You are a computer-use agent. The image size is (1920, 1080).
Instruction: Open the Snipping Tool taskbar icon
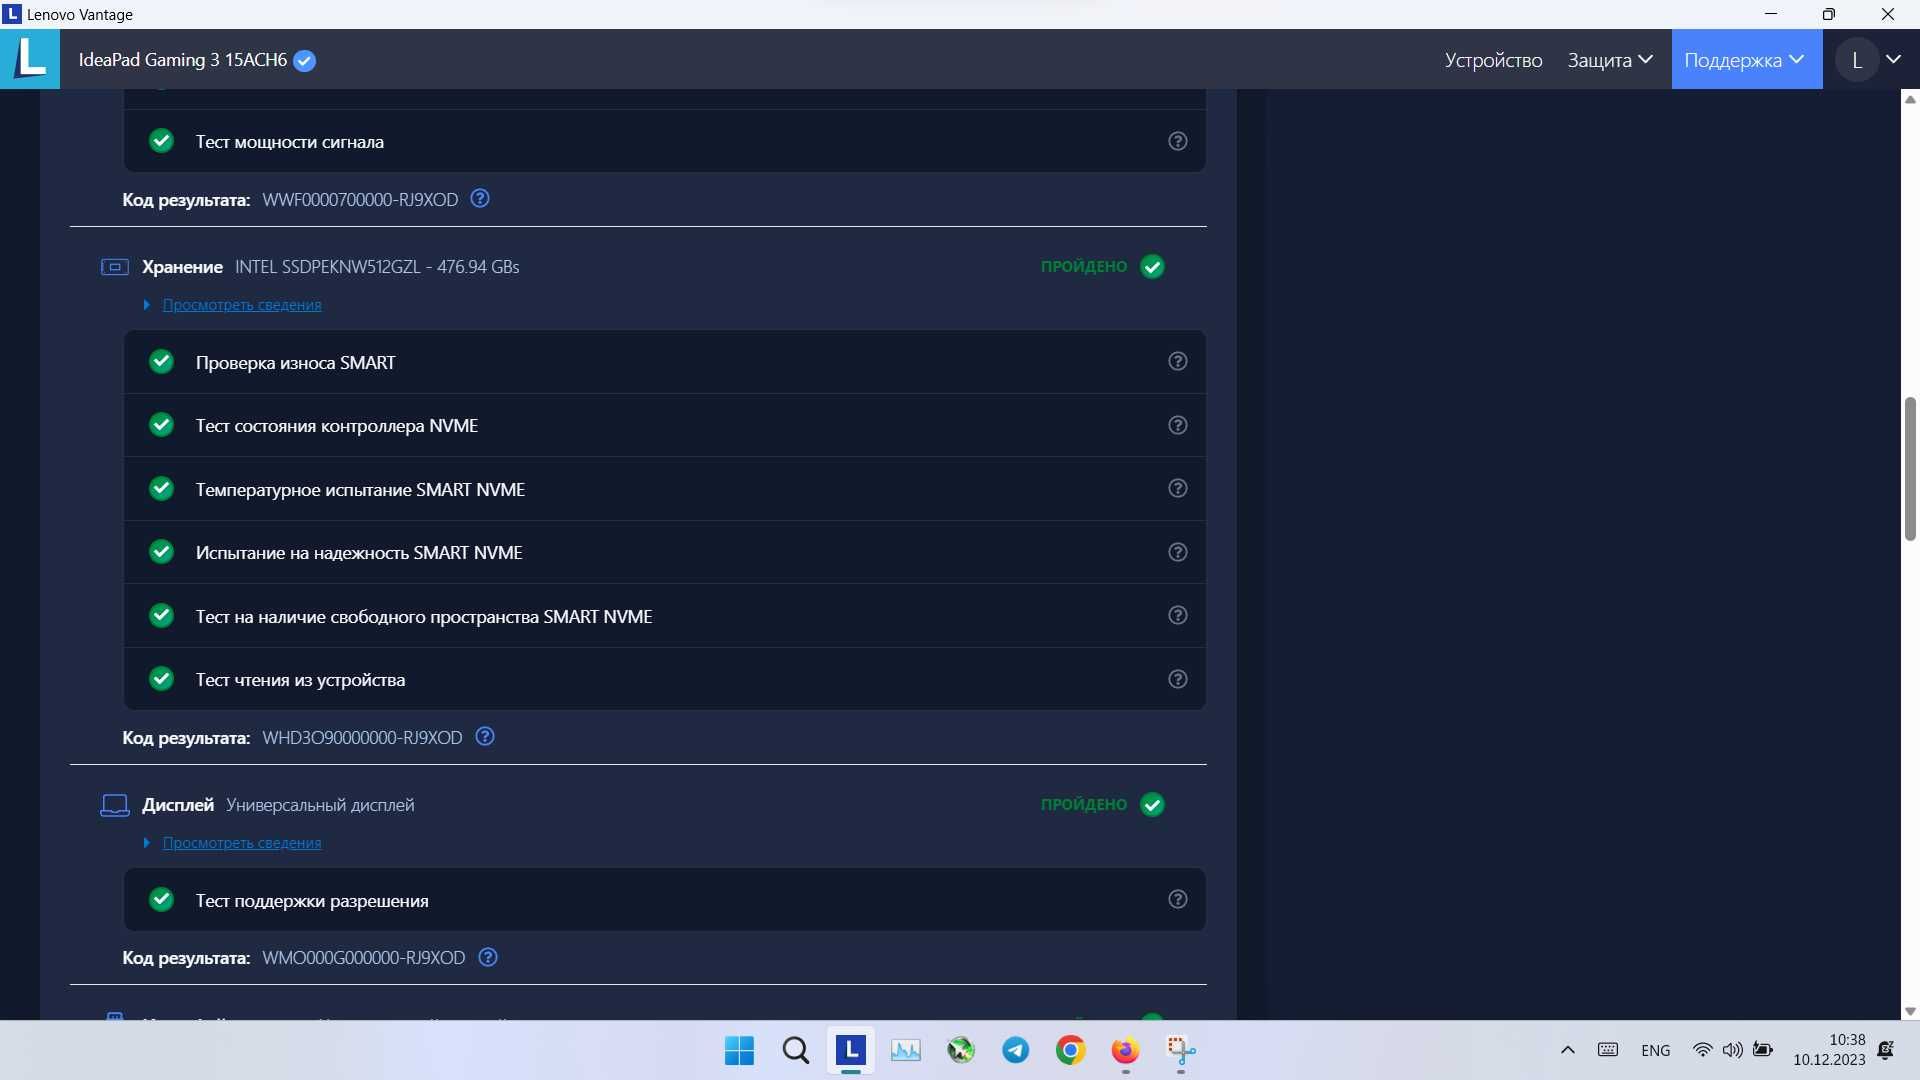tap(1181, 1050)
